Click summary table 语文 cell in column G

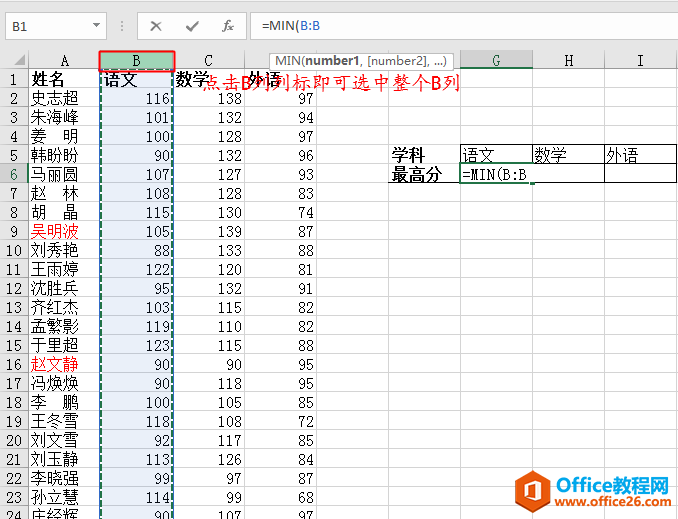pos(496,155)
